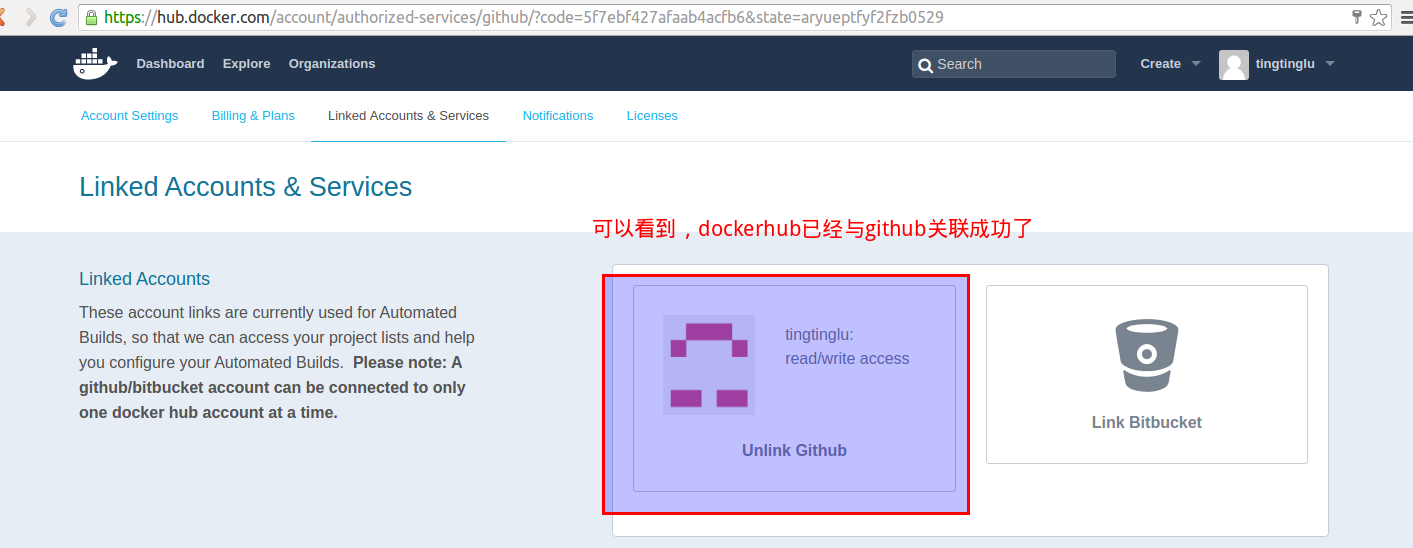Image resolution: width=1413 pixels, height=548 pixels.
Task: Focus the Docker Hub search field
Action: (1013, 64)
